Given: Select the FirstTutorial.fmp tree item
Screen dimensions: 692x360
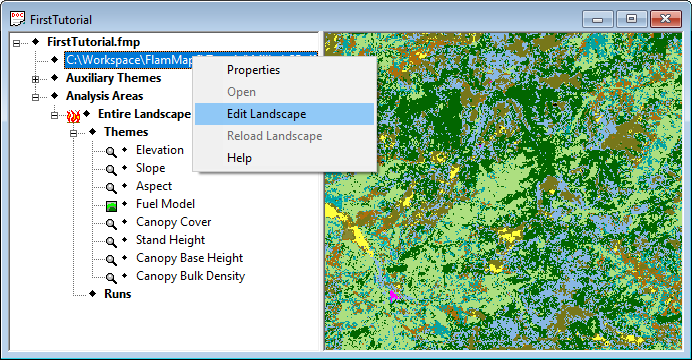Looking at the screenshot, I should click(94, 42).
